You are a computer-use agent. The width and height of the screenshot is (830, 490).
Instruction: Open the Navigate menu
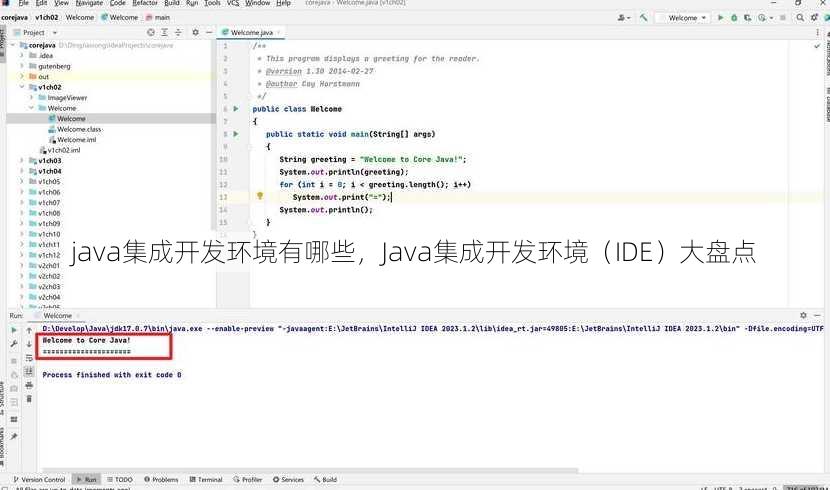pos(89,3)
